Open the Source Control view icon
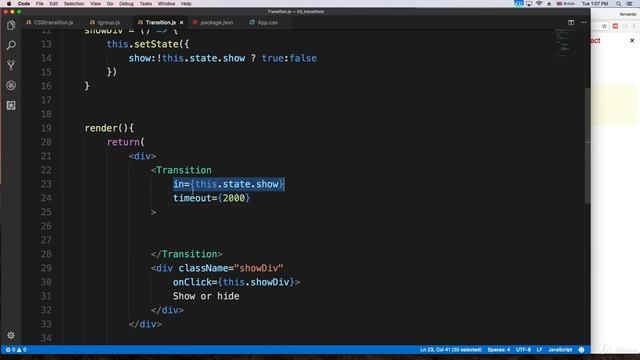Image resolution: width=640 pixels, height=360 pixels. coord(11,65)
